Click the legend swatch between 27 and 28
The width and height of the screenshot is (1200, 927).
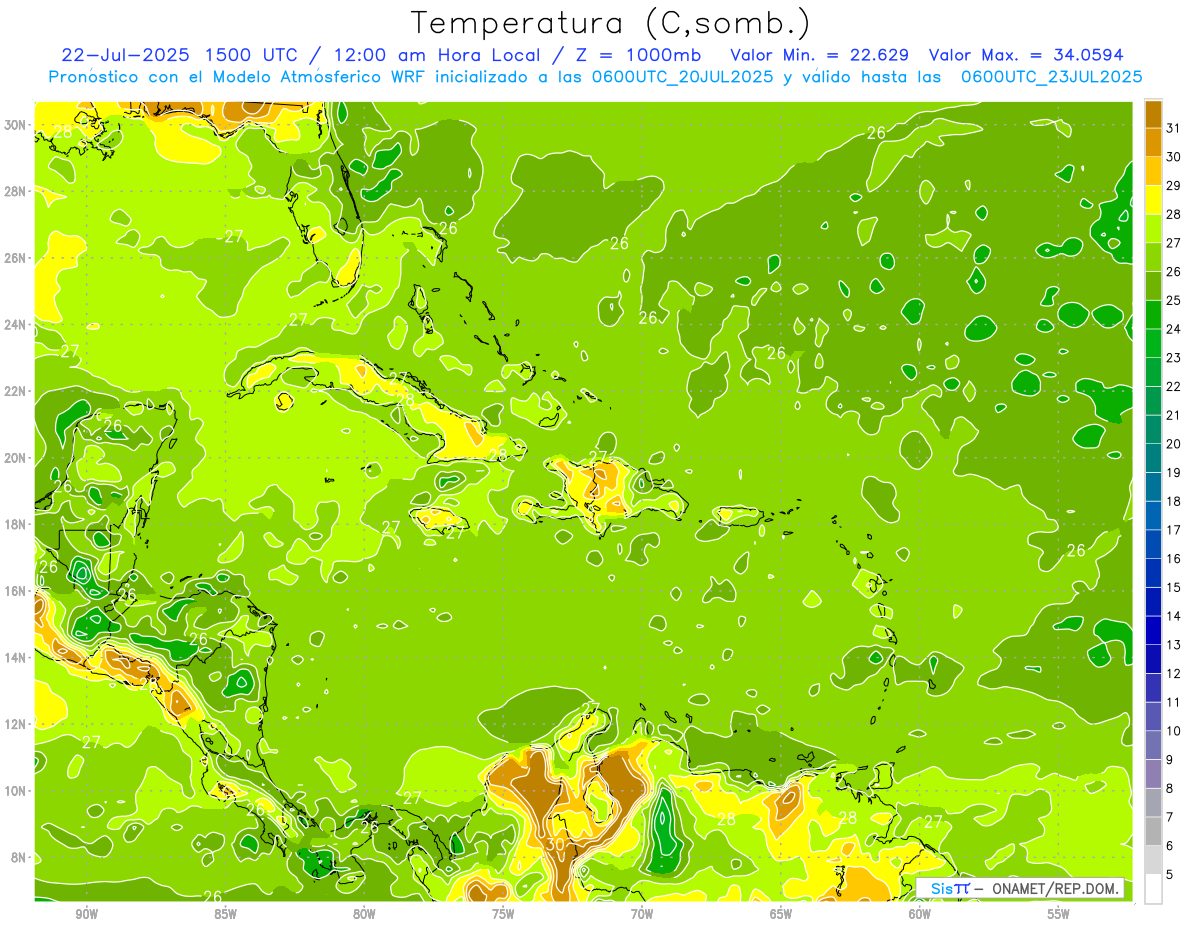[1153, 228]
